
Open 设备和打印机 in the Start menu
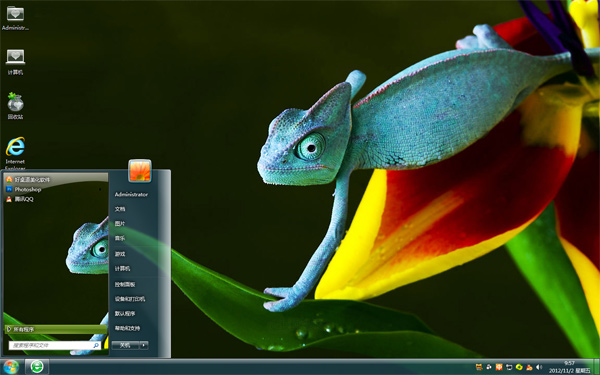coord(130,299)
